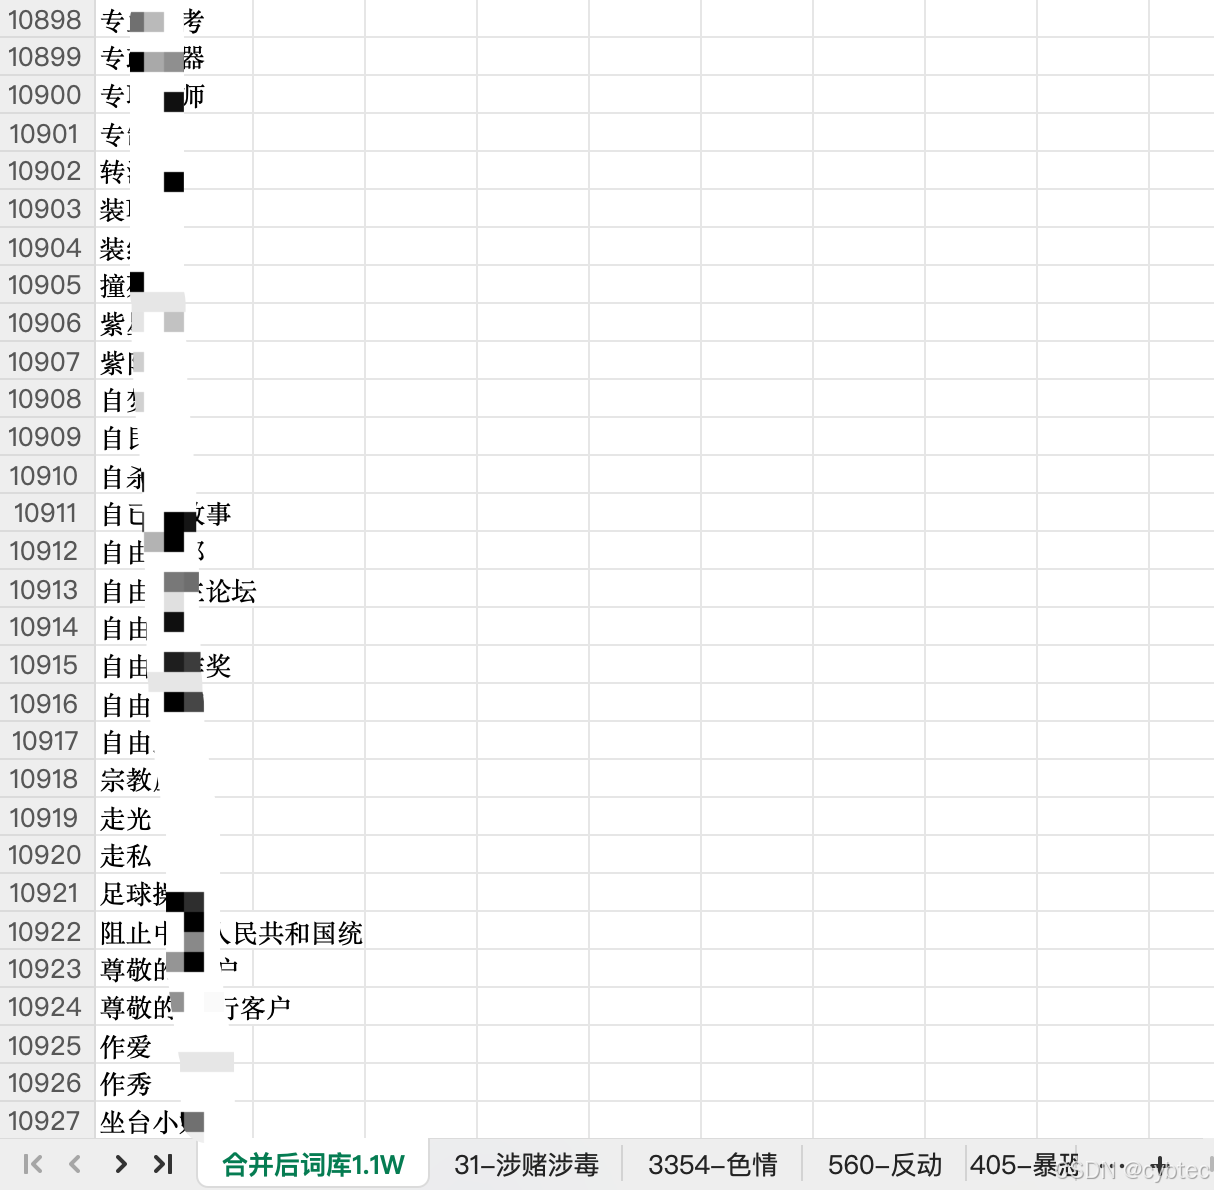Select row header 10913
1214x1190 pixels.
[x=47, y=589]
